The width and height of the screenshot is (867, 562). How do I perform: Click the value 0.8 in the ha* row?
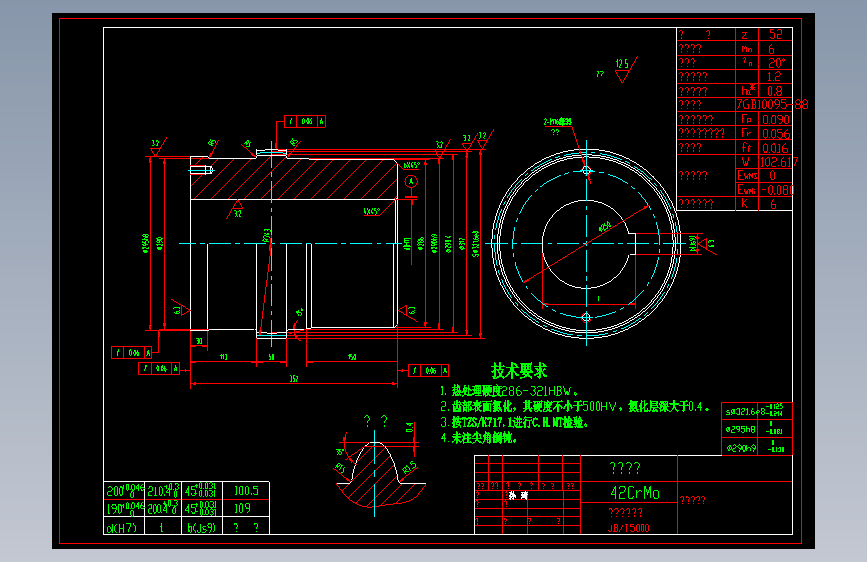click(775, 91)
